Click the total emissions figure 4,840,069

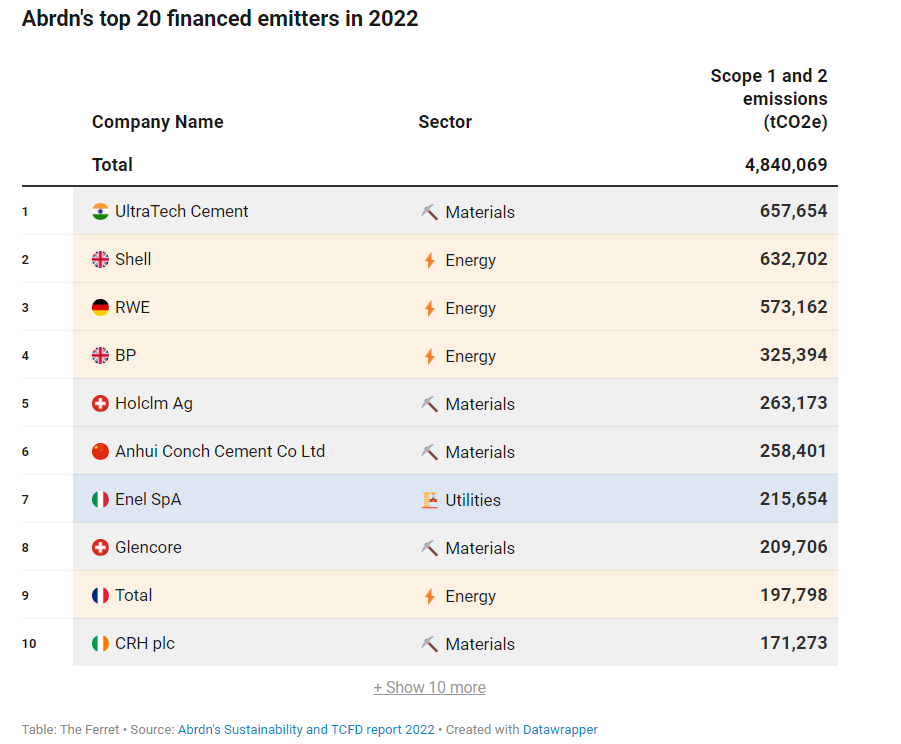(786, 165)
